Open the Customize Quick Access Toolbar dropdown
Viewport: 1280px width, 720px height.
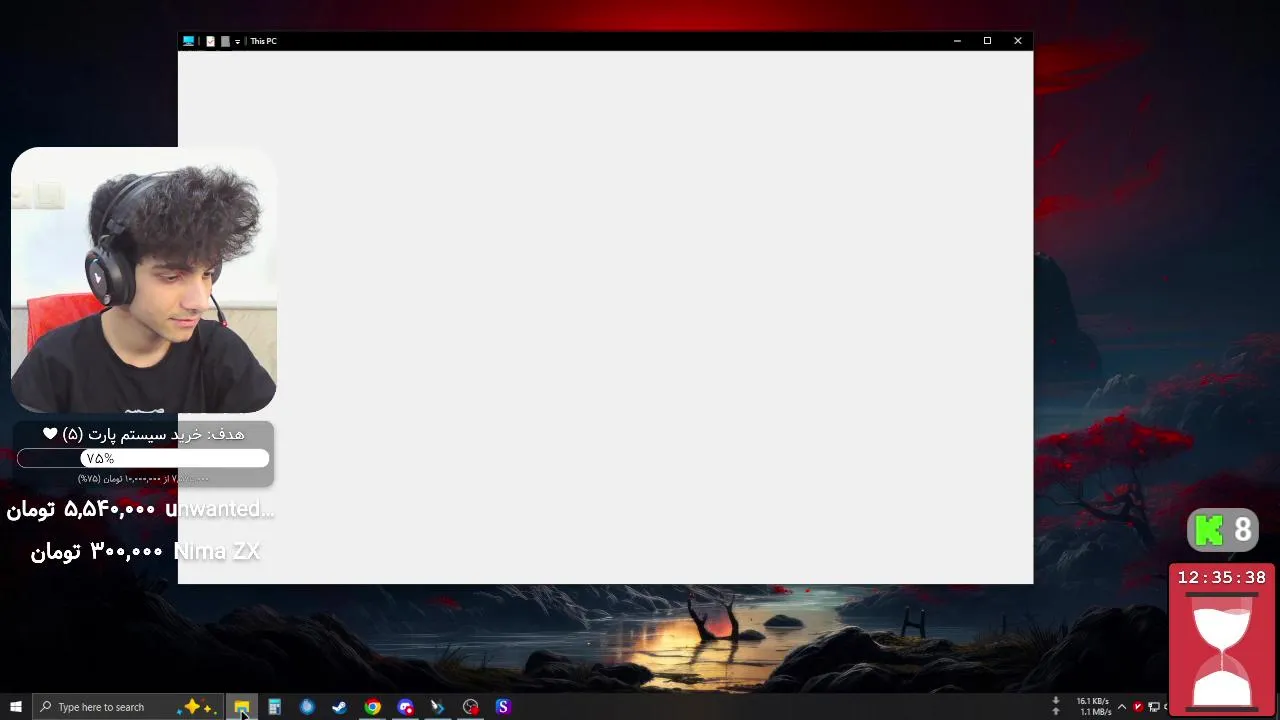[237, 42]
